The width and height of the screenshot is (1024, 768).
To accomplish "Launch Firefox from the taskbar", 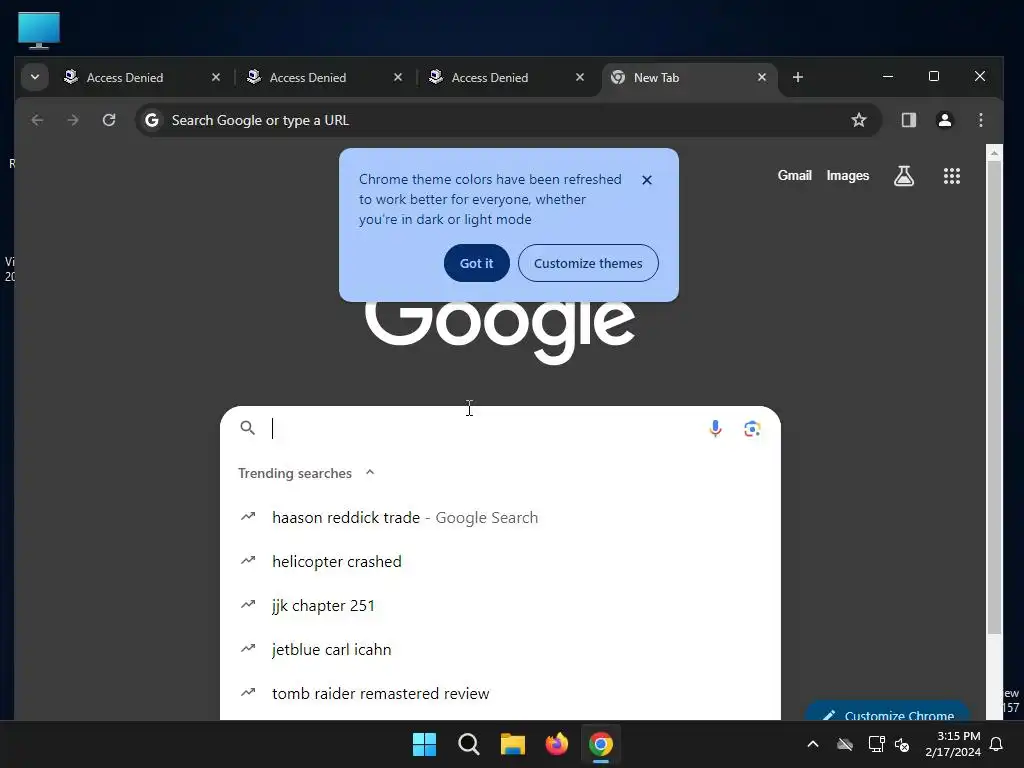I will (x=556, y=744).
